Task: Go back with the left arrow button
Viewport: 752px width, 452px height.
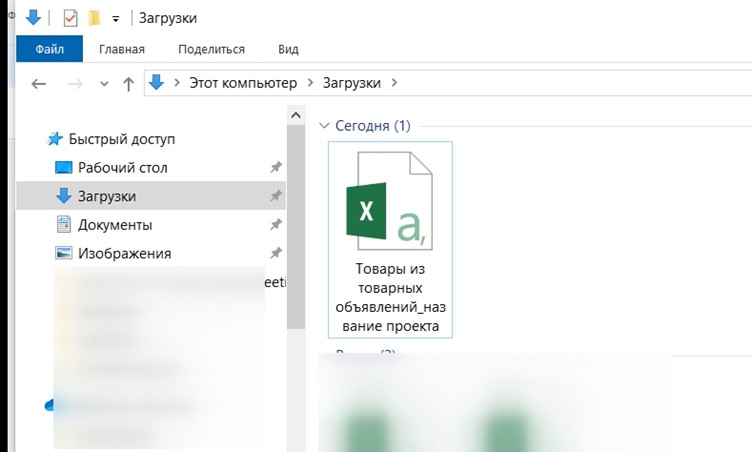Action: point(39,84)
